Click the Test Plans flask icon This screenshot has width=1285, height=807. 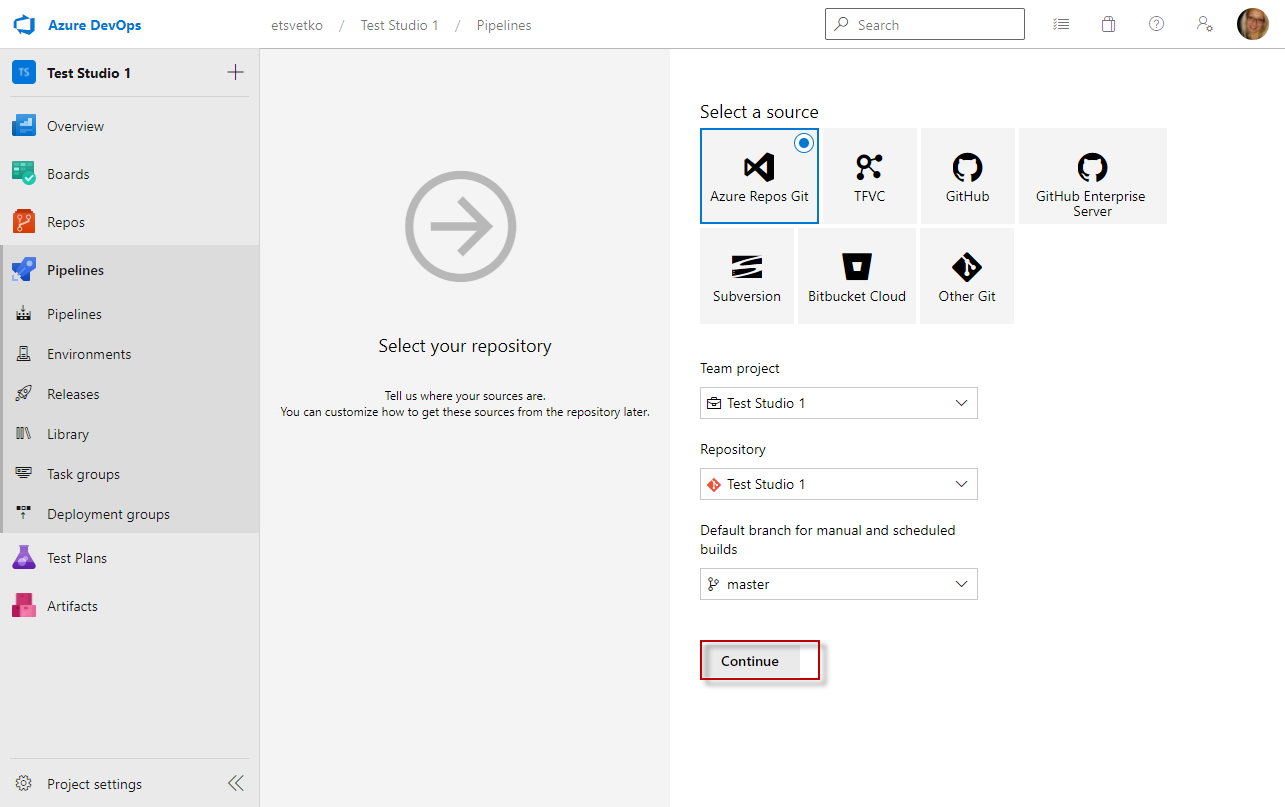point(24,558)
